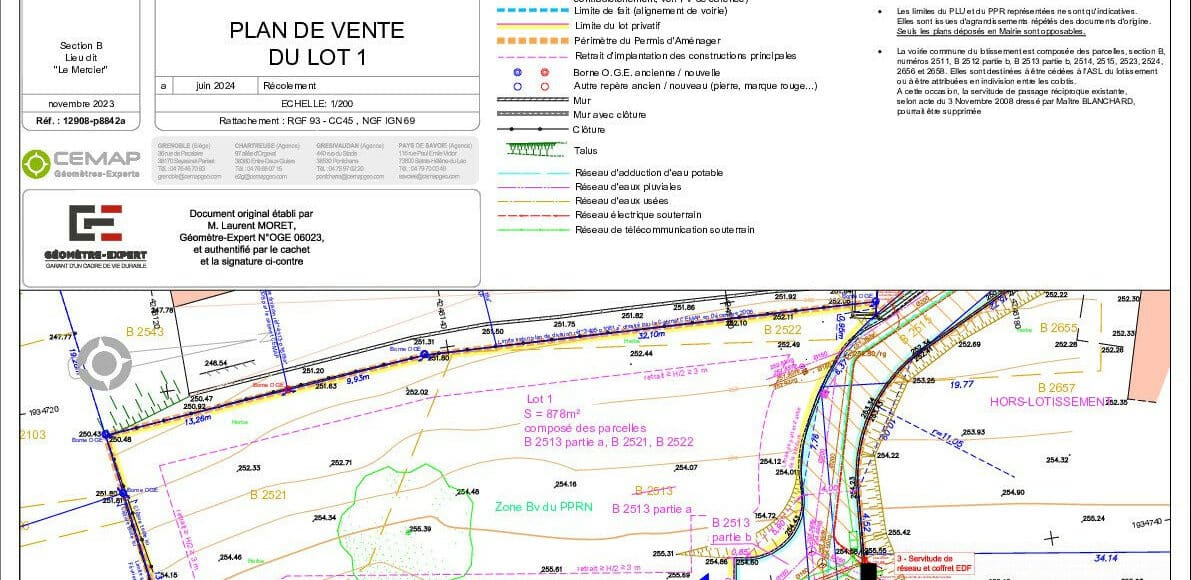Click the blue dimension "34.14"
This screenshot has width=1191, height=580.
click(x=1104, y=558)
